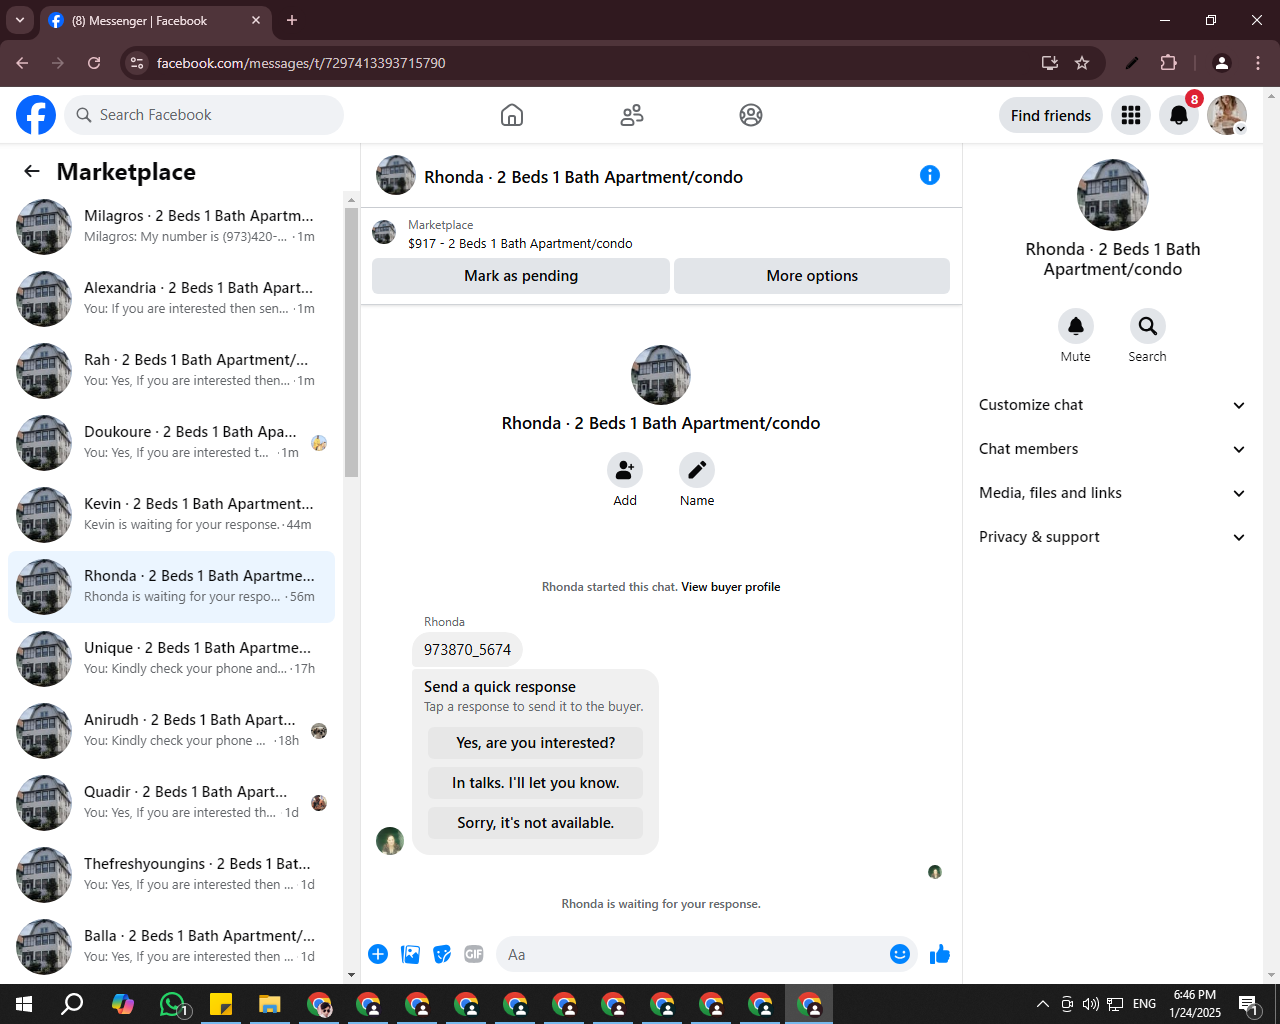The height and width of the screenshot is (1024, 1280).
Task: Open File Explorer from the taskbar
Action: (270, 1004)
